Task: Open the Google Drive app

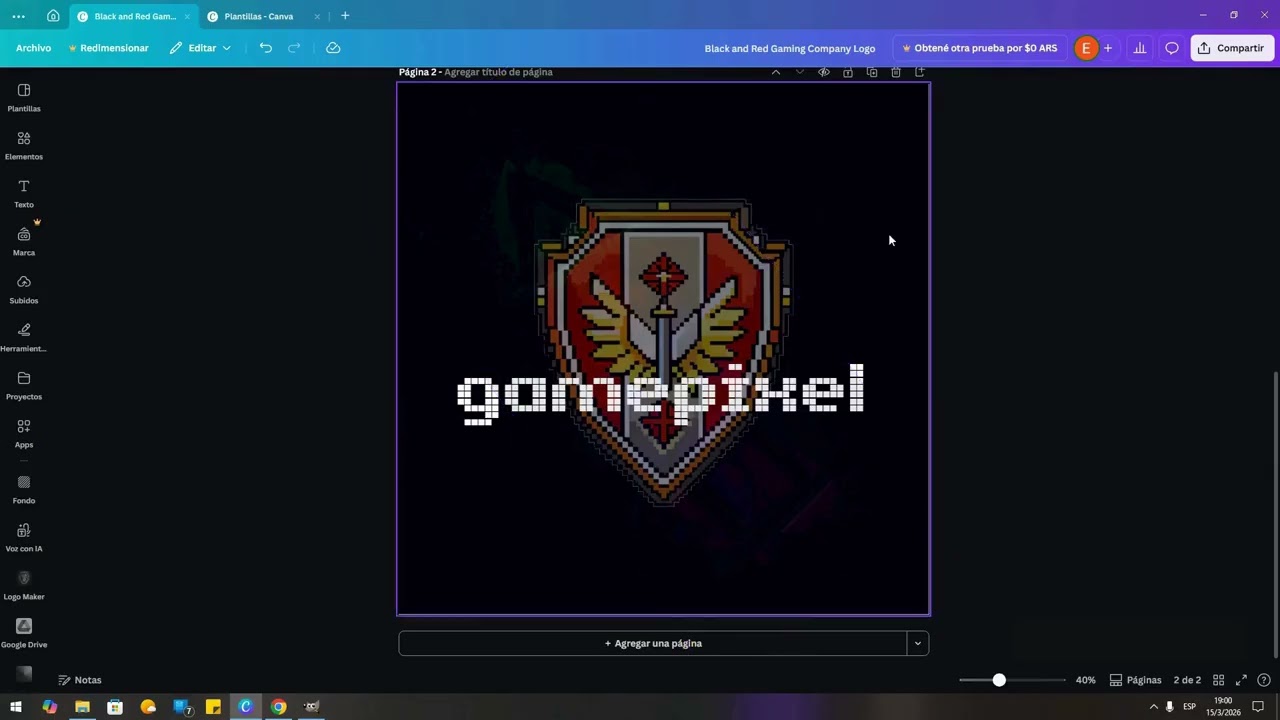Action: pos(24,633)
